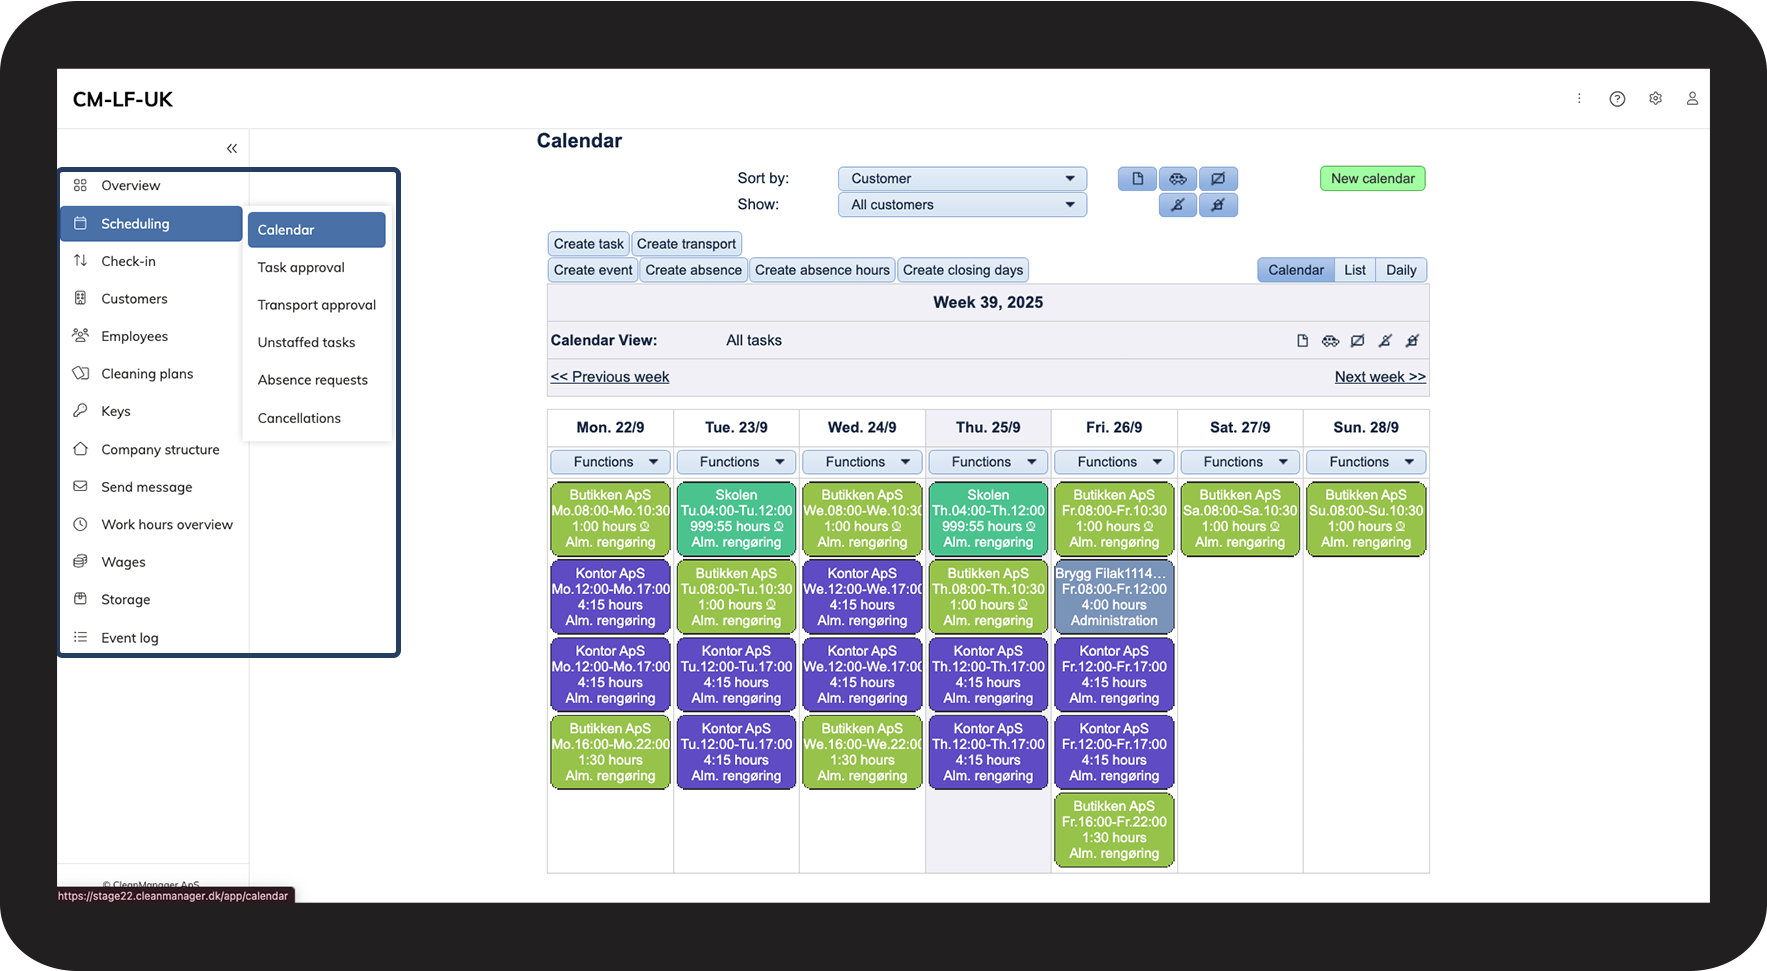The height and width of the screenshot is (971, 1767).
Task: Click the three-dot more options icon
Action: (x=1579, y=99)
